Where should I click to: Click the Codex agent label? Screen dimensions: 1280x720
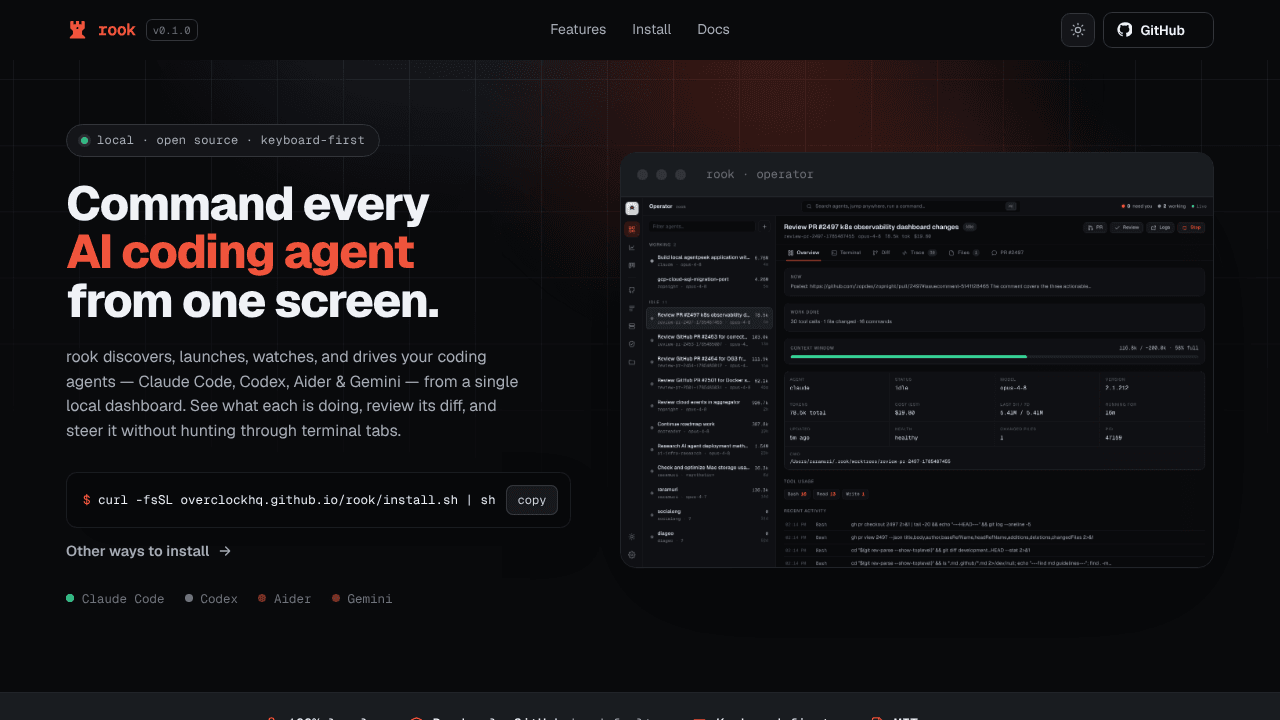coord(211,599)
